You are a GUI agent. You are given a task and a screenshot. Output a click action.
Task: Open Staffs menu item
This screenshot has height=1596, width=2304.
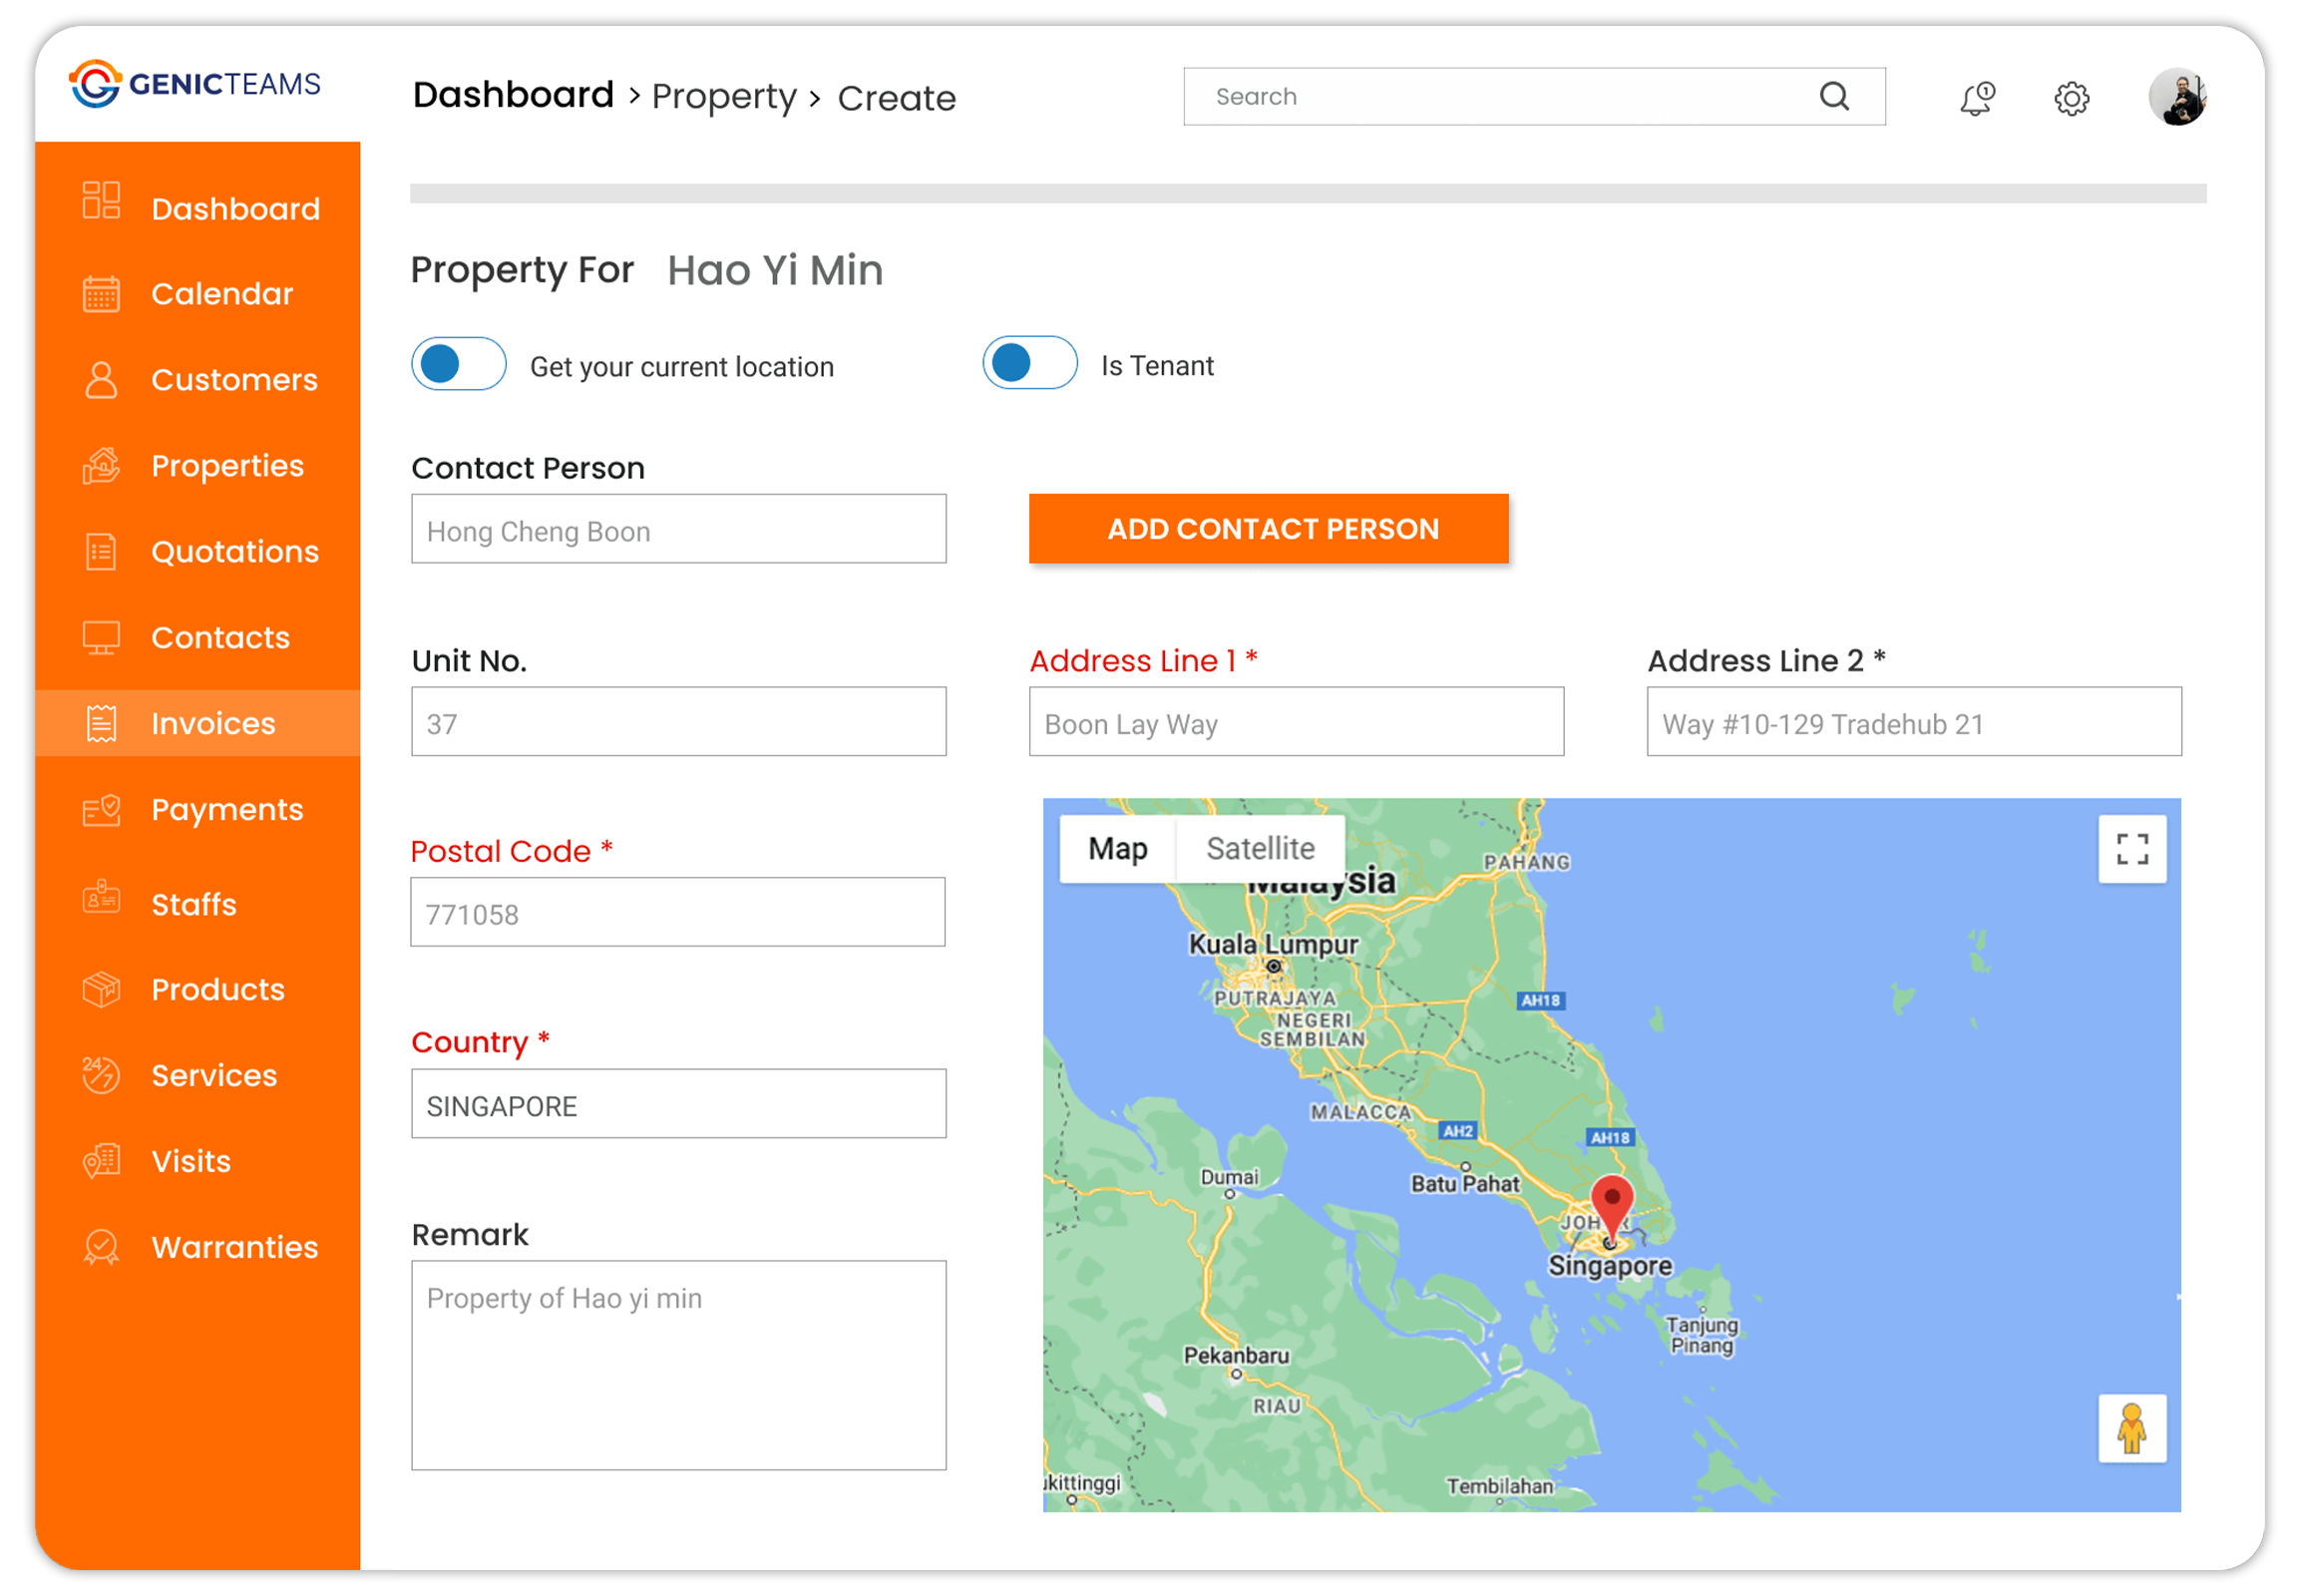click(198, 904)
